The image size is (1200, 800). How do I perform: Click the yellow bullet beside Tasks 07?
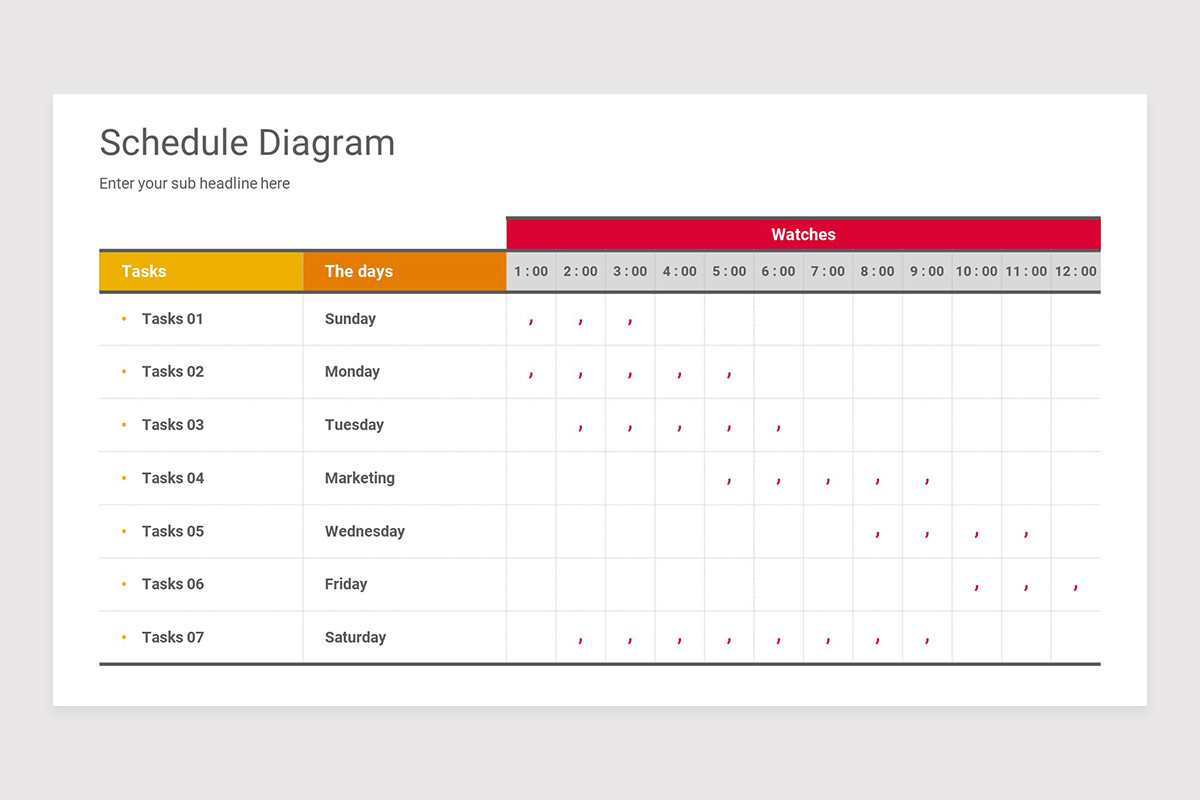point(124,637)
